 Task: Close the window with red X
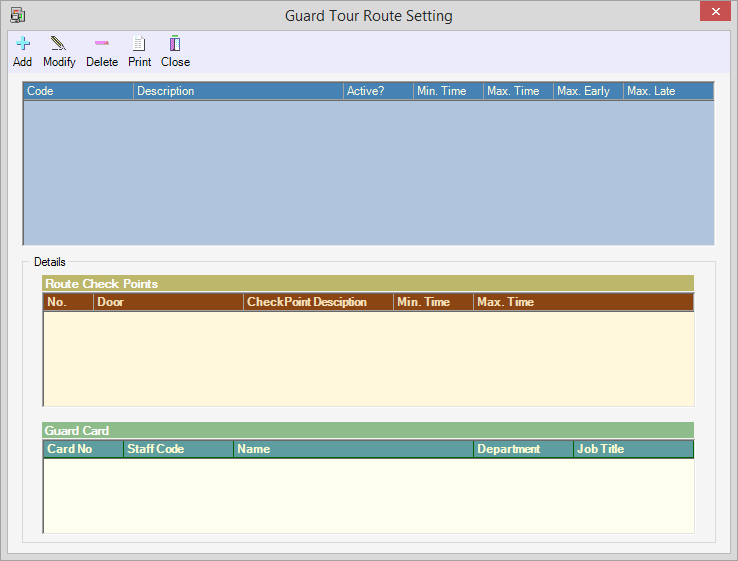pyautogui.click(x=714, y=13)
